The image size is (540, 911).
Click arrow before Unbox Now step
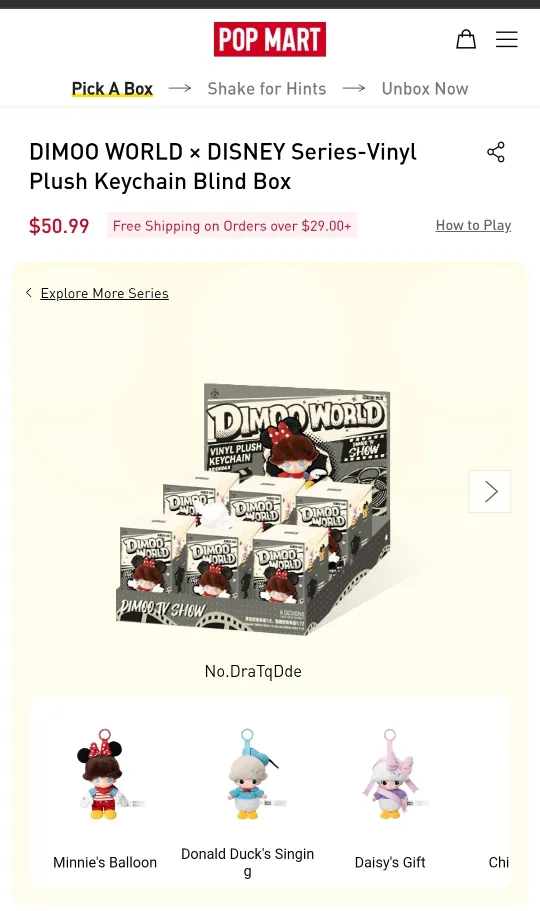click(354, 88)
